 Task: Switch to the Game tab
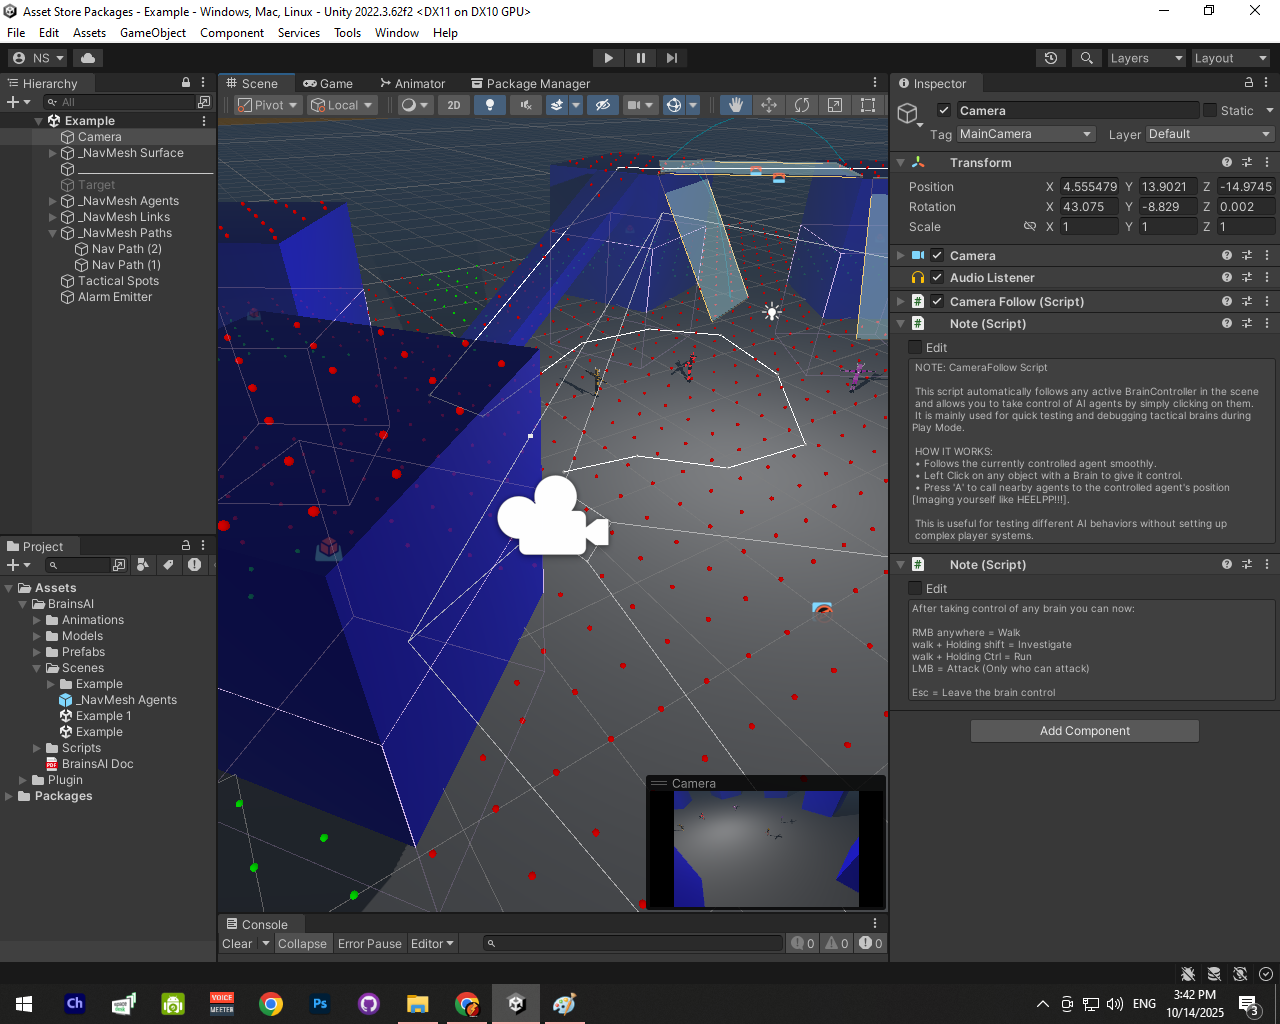pos(328,84)
